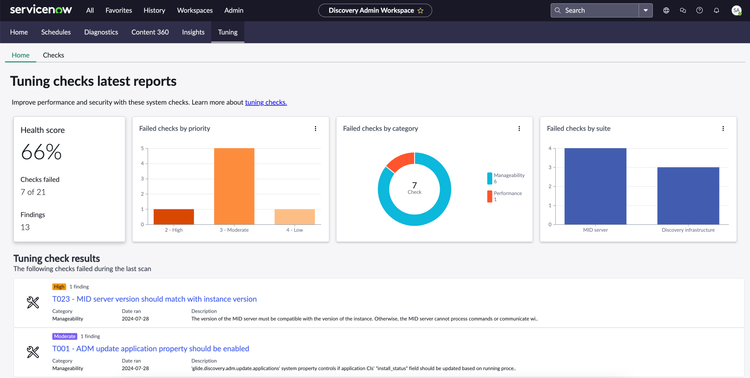Click the 2 - High bar in priority chart
This screenshot has width=750, height=378.
174,217
